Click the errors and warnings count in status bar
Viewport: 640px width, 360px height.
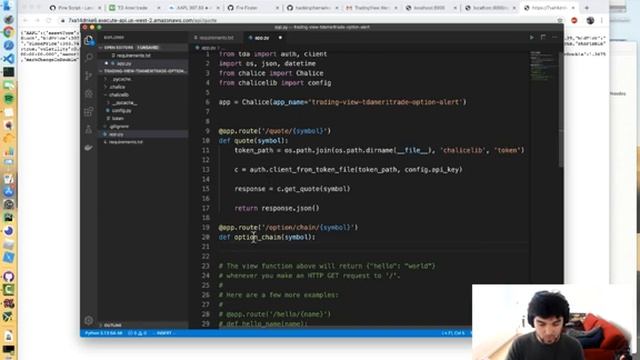tap(137, 333)
